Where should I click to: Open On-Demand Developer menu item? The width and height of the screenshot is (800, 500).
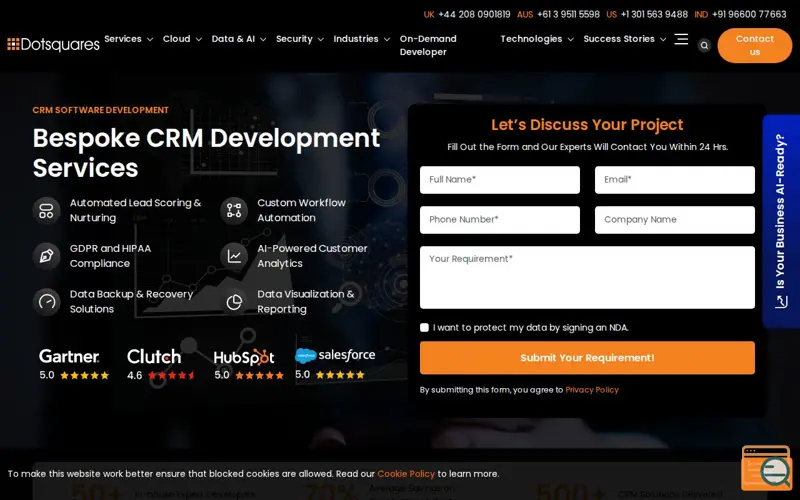428,45
